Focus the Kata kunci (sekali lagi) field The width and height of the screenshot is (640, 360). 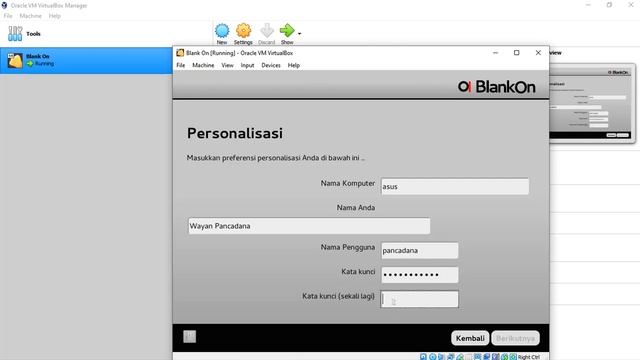pyautogui.click(x=420, y=299)
